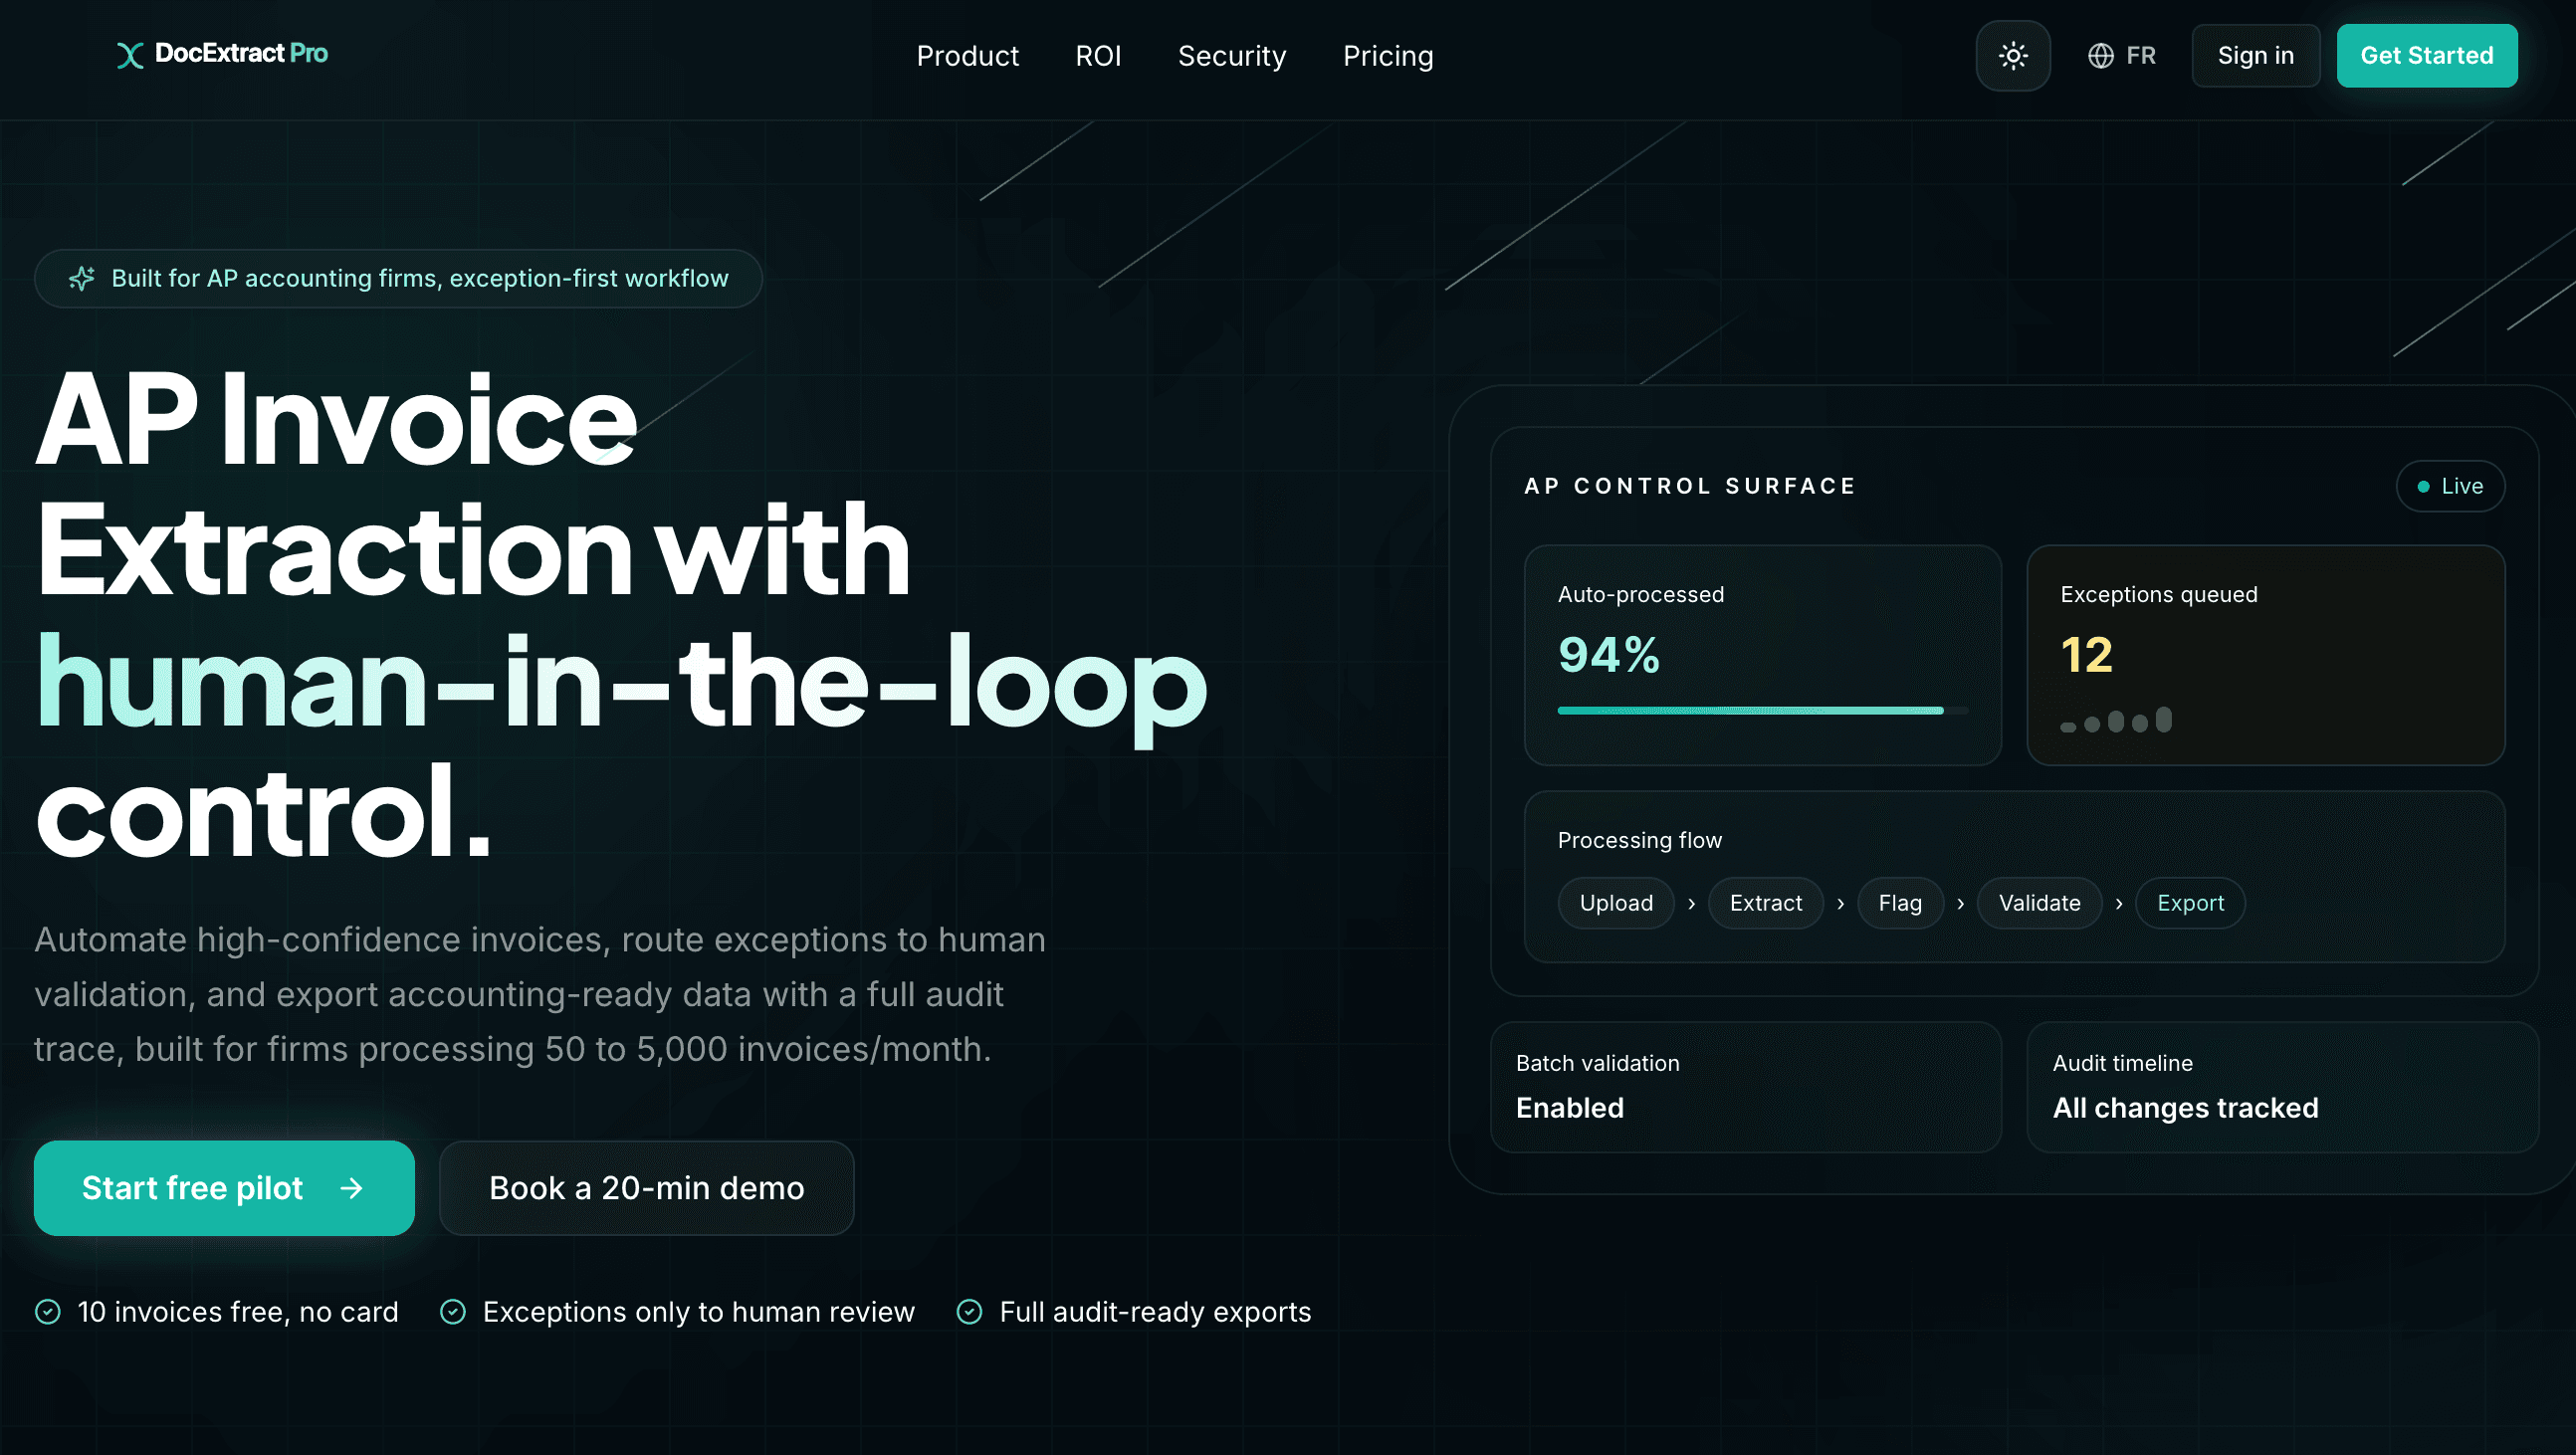Viewport: 2576px width, 1455px height.
Task: Click the globe language icon
Action: coord(2100,56)
